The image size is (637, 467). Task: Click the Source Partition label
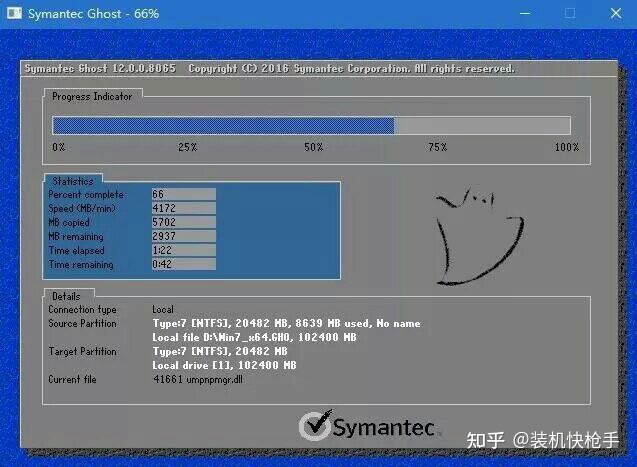(x=82, y=323)
